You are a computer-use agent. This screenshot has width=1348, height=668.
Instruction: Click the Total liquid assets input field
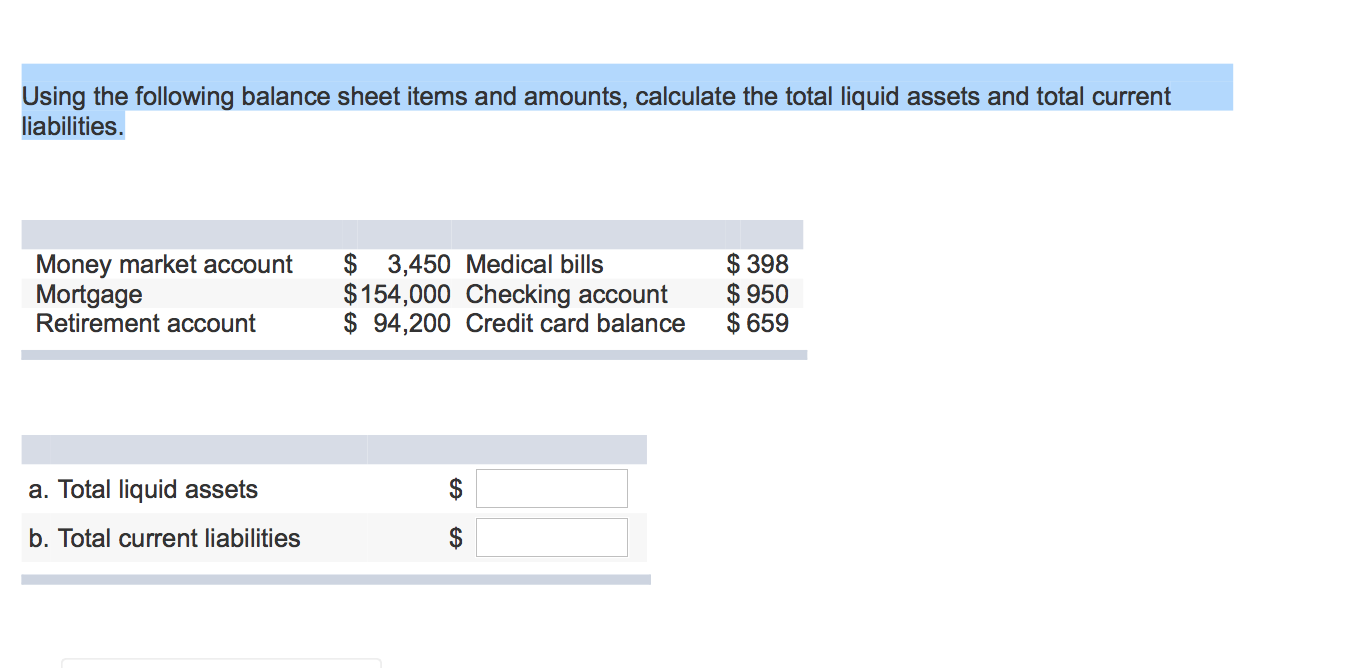551,489
